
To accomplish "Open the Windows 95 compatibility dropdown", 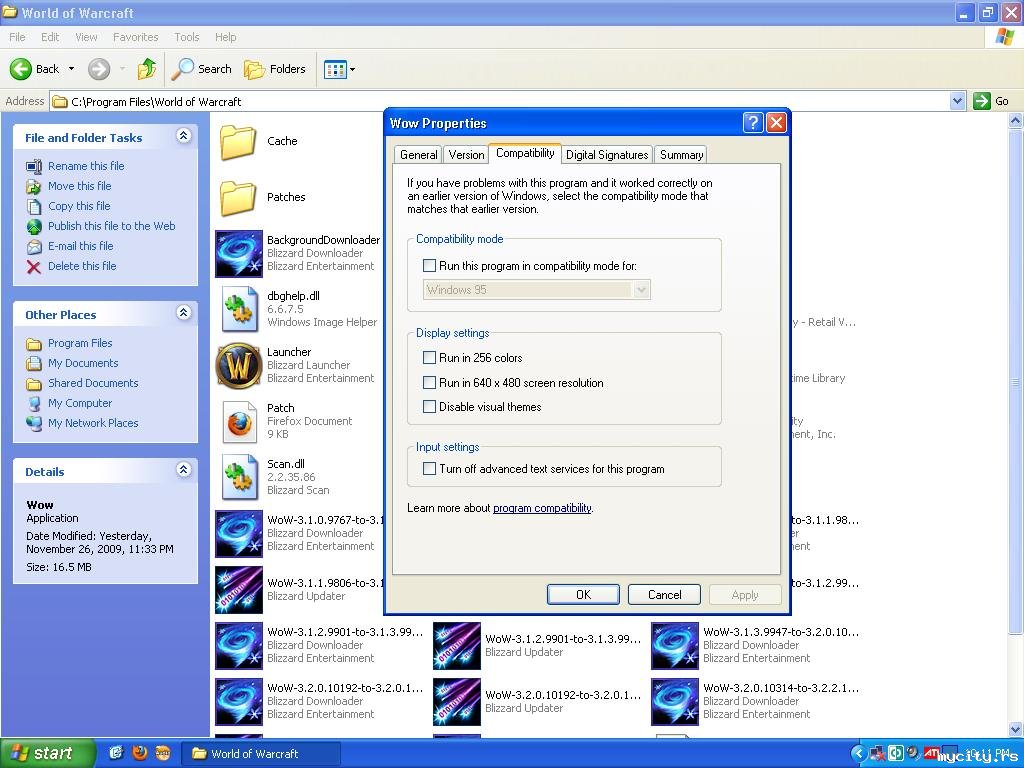I will (642, 290).
